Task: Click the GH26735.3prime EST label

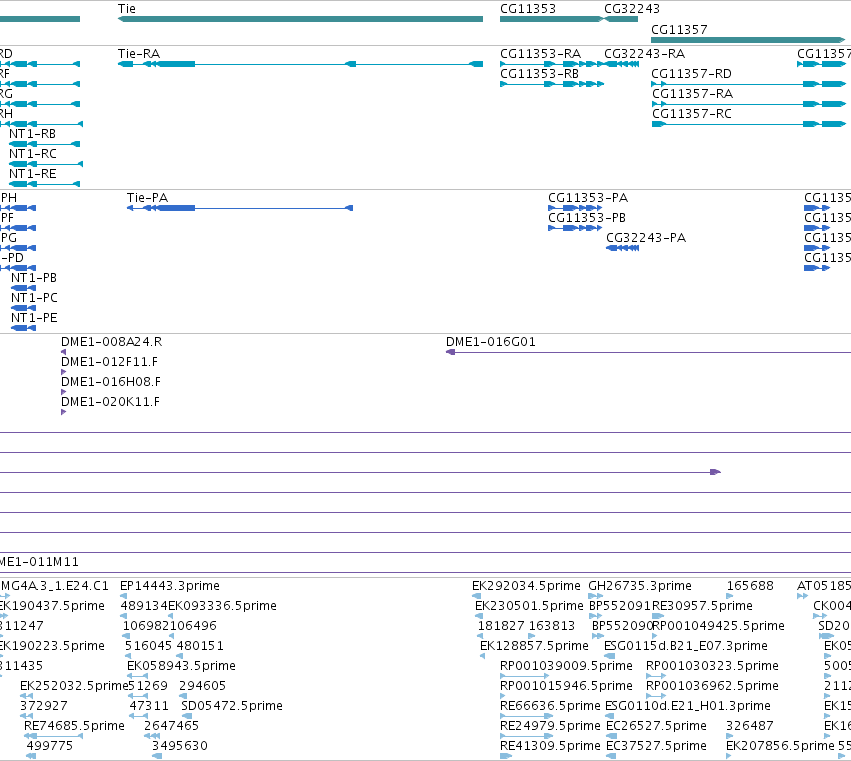Action: 640,586
